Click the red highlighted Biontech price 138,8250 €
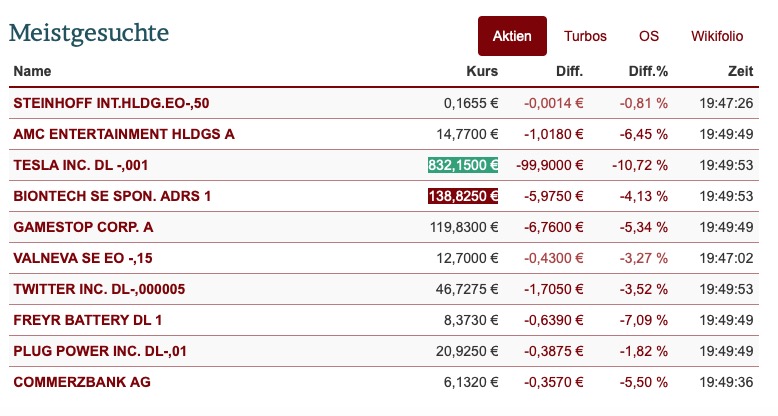 (x=463, y=196)
